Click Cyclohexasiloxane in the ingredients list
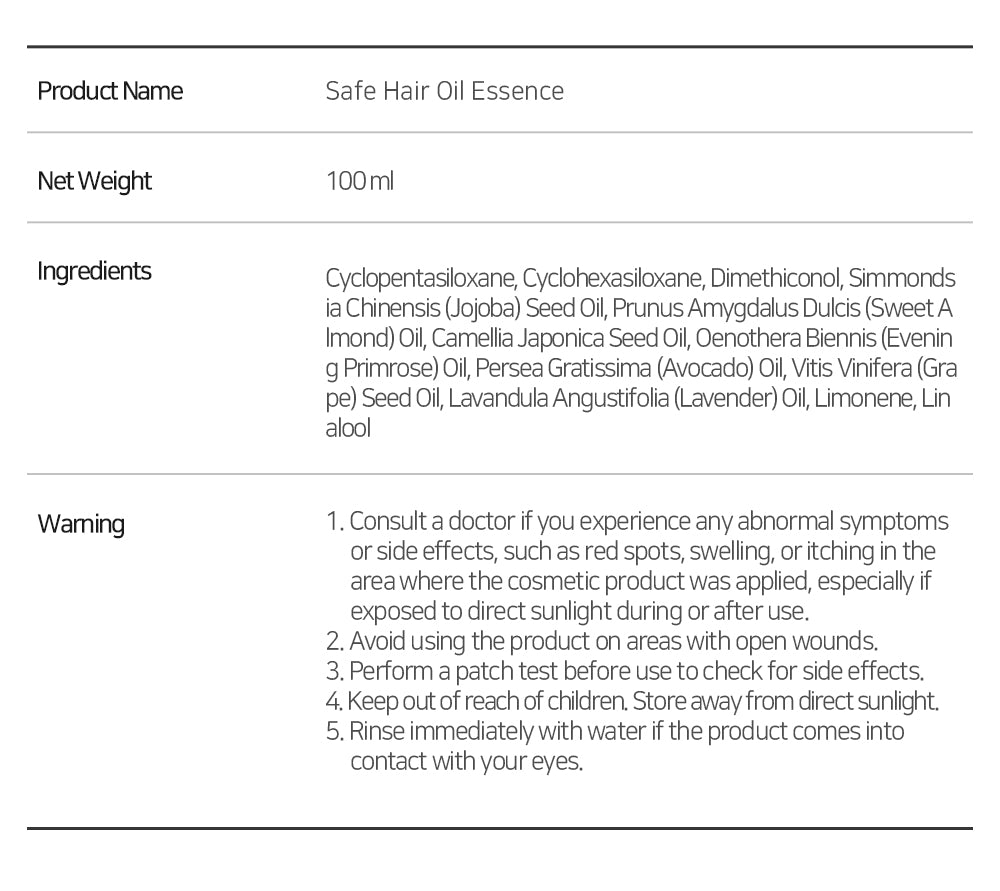The image size is (1000, 891). click(x=613, y=278)
